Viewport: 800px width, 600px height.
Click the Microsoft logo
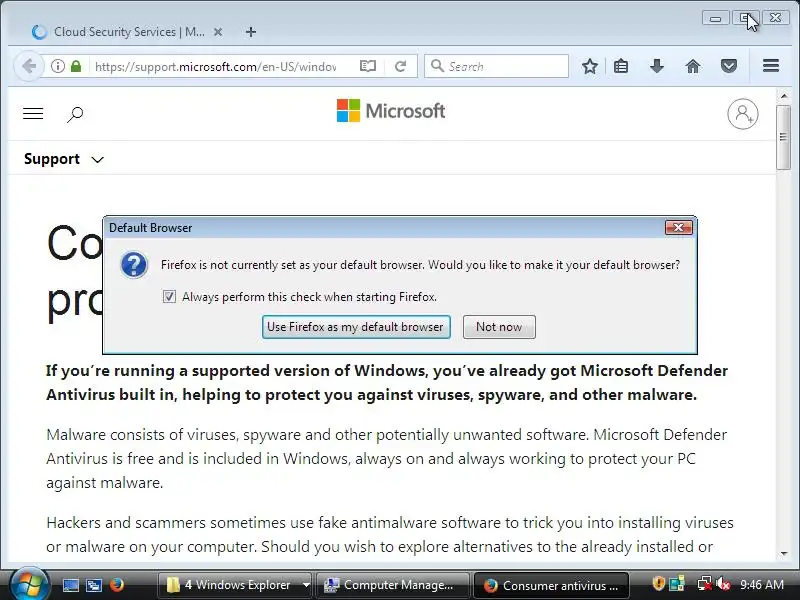click(x=391, y=111)
